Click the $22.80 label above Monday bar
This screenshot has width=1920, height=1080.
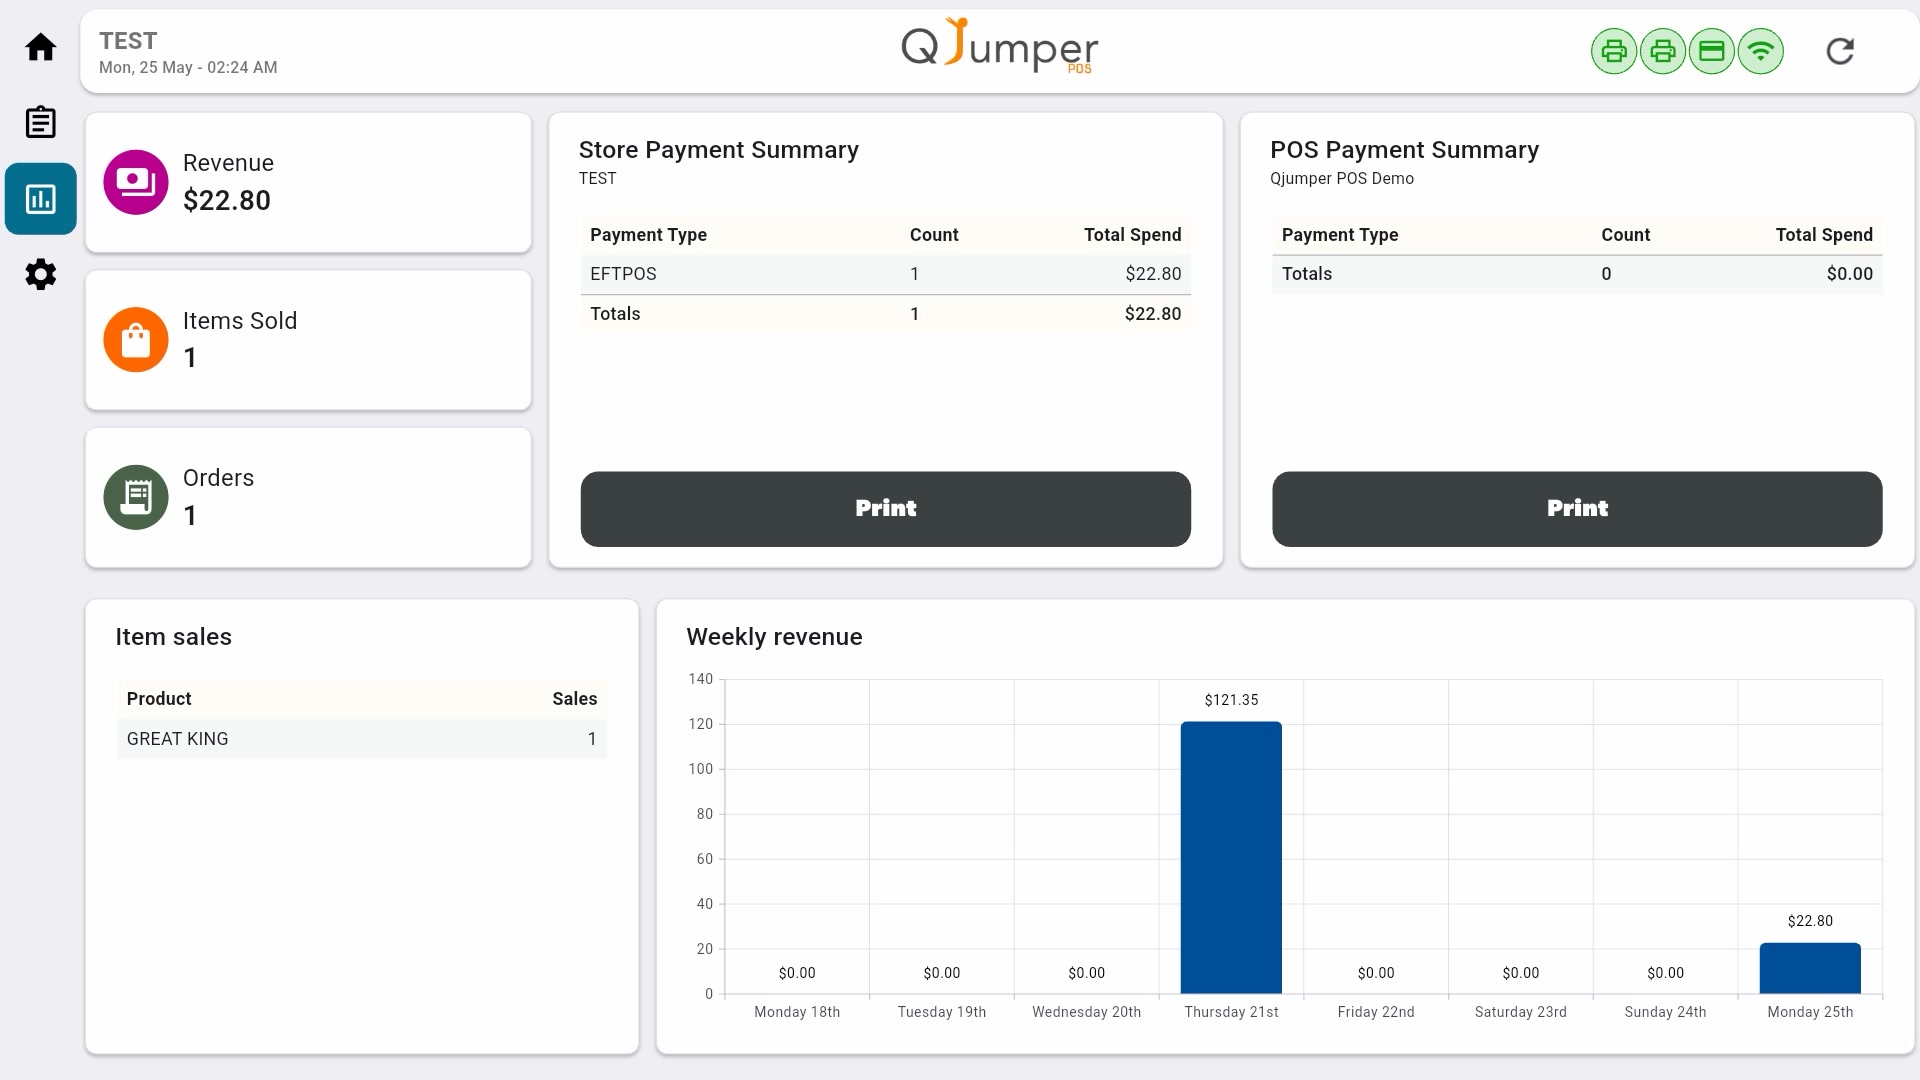[x=1810, y=921]
